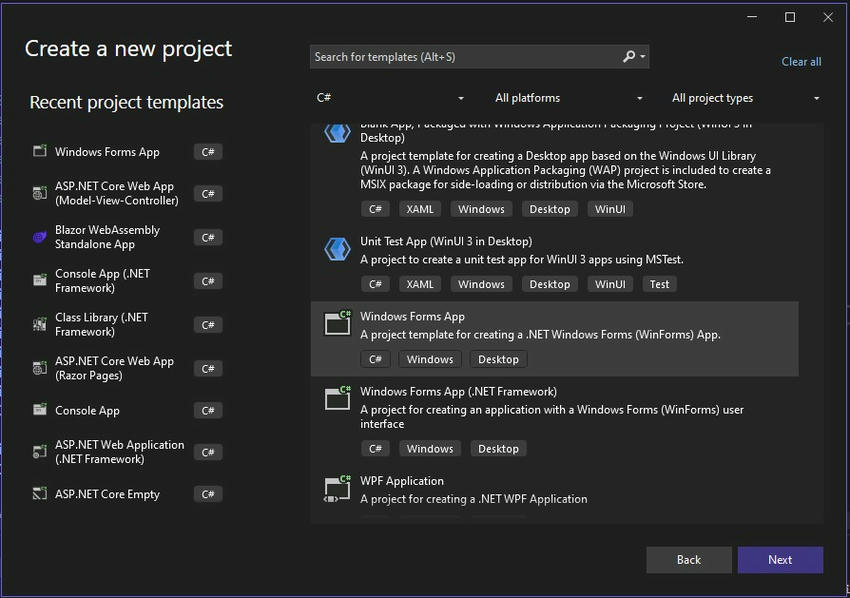
Task: Expand the All platforms dropdown
Action: tap(568, 98)
